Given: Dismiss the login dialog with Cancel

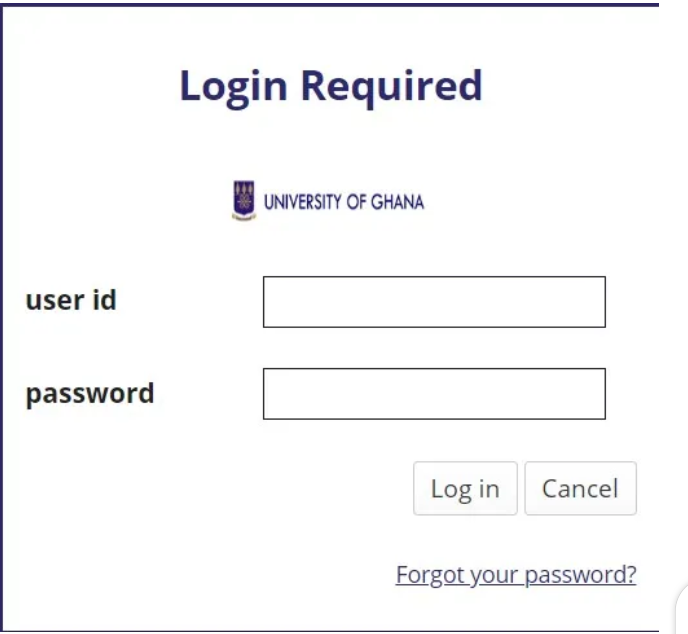Looking at the screenshot, I should coord(580,488).
